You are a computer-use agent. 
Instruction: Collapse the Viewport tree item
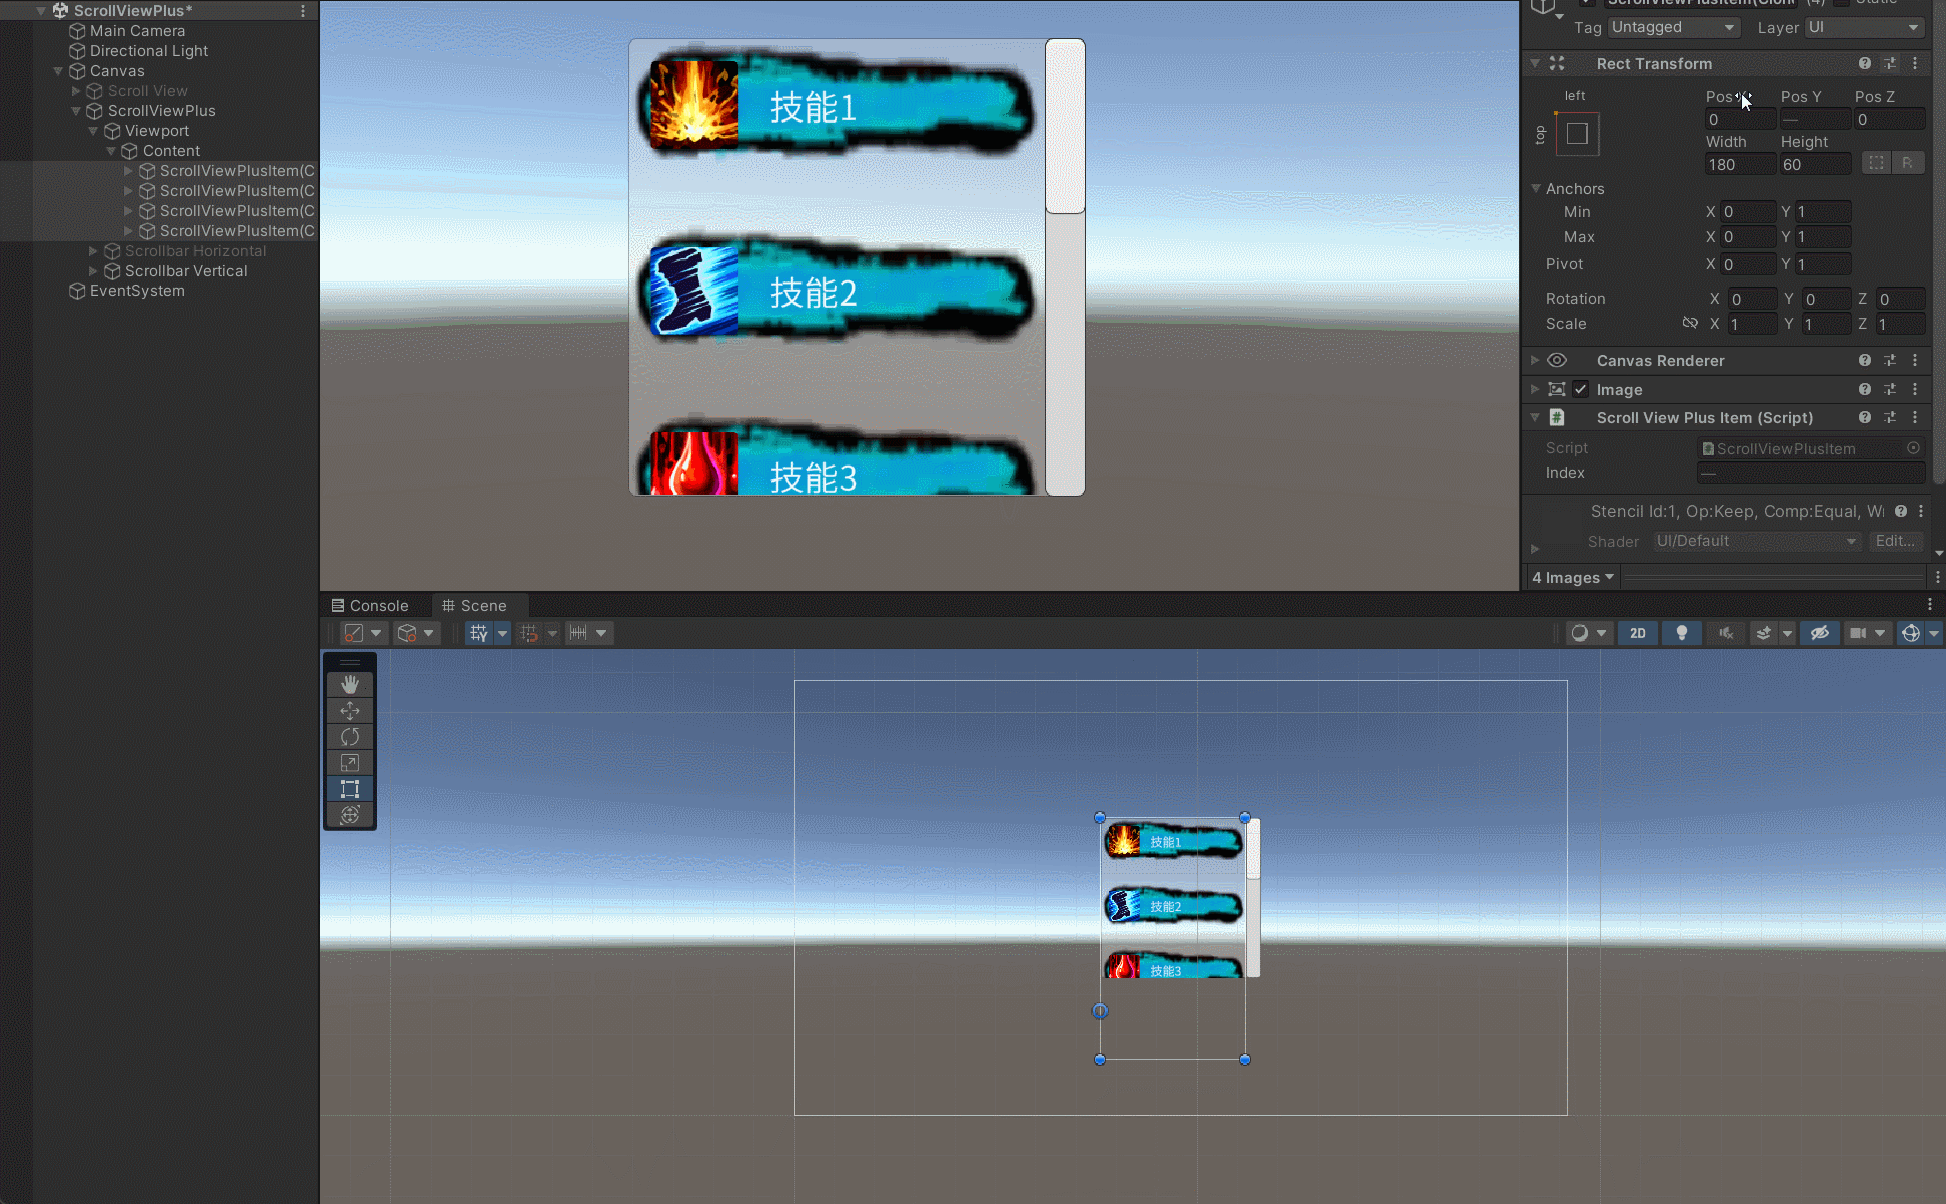[93, 131]
